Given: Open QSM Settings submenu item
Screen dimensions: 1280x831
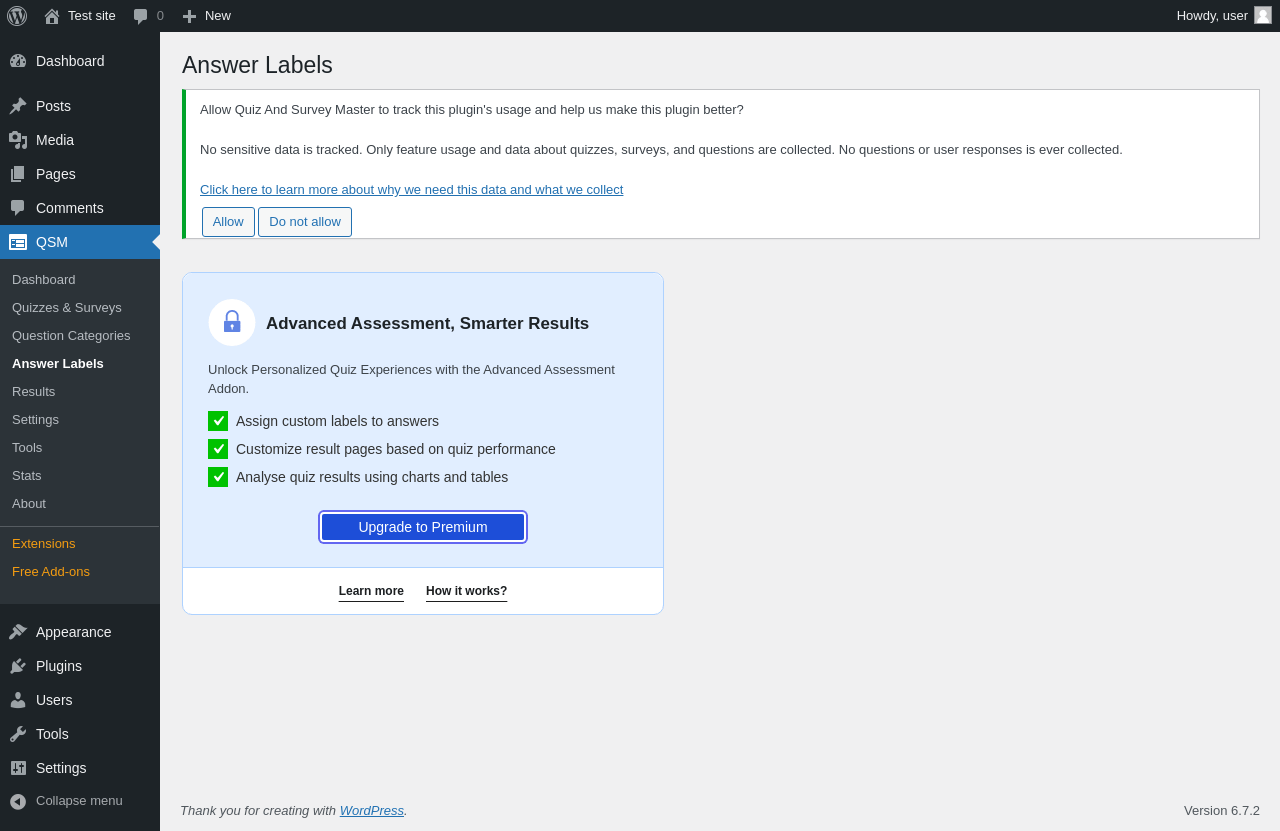Looking at the screenshot, I should click(x=80, y=420).
